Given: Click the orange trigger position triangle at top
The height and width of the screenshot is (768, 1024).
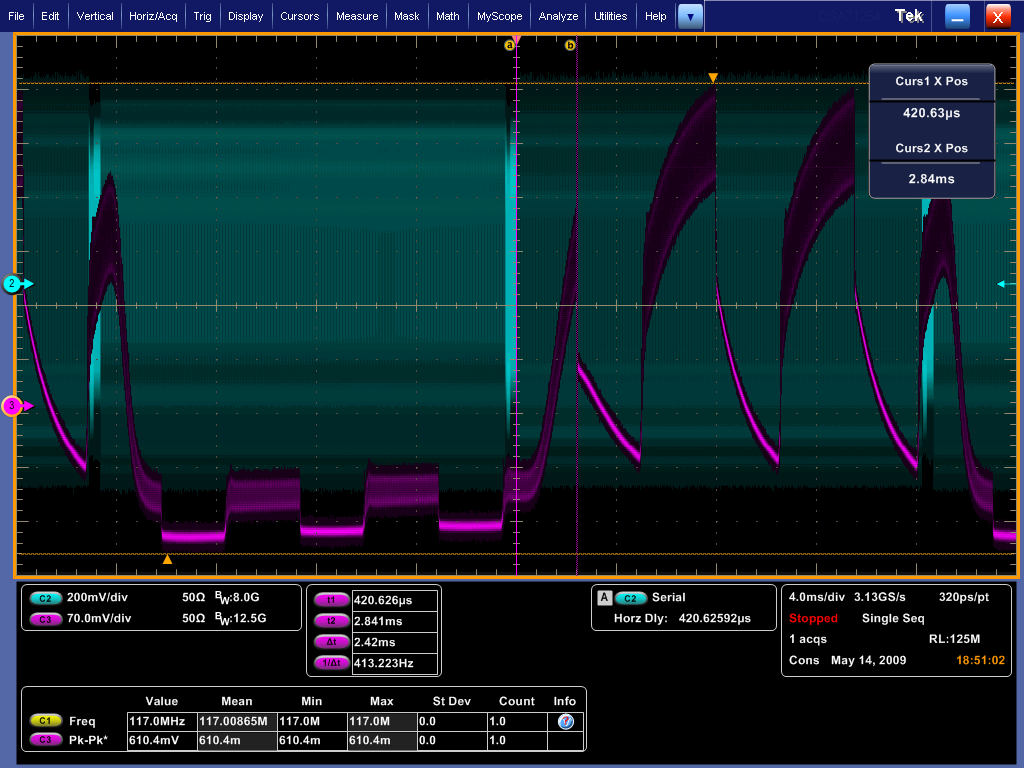Looking at the screenshot, I should pos(713,78).
